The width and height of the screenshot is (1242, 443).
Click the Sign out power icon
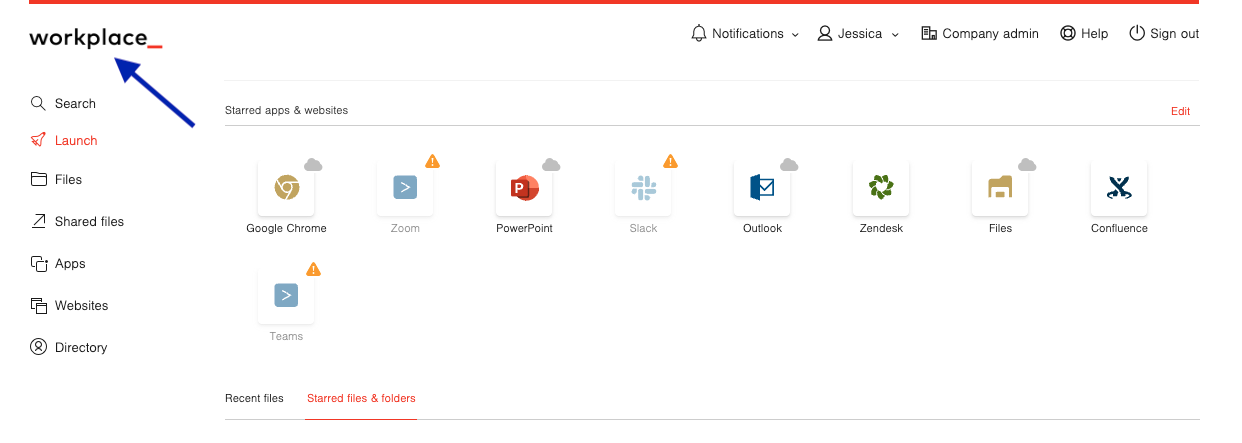click(x=1137, y=33)
